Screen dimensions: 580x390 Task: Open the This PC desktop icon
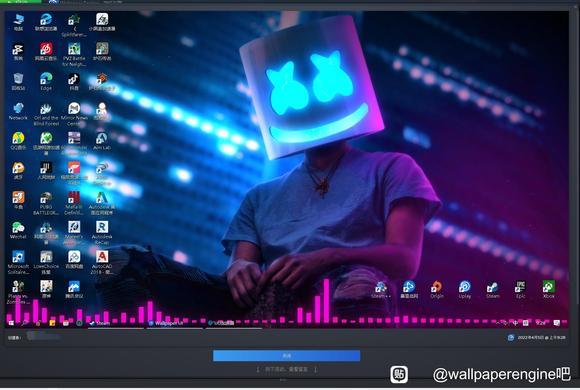(18, 21)
